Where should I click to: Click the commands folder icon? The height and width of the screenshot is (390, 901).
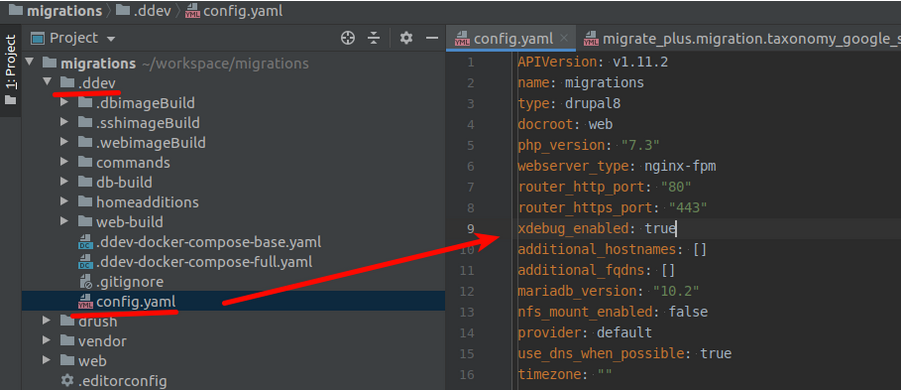85,163
